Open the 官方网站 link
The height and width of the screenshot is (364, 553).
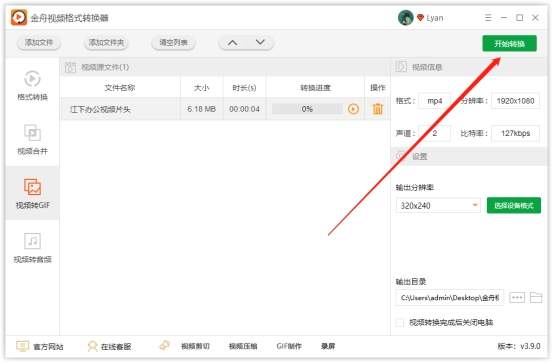click(48, 347)
